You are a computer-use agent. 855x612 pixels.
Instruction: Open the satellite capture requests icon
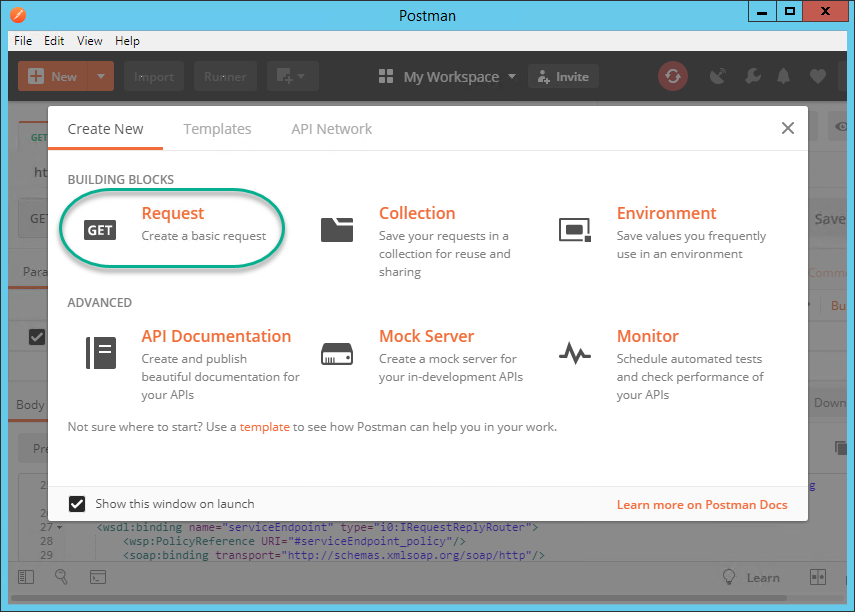click(x=718, y=76)
